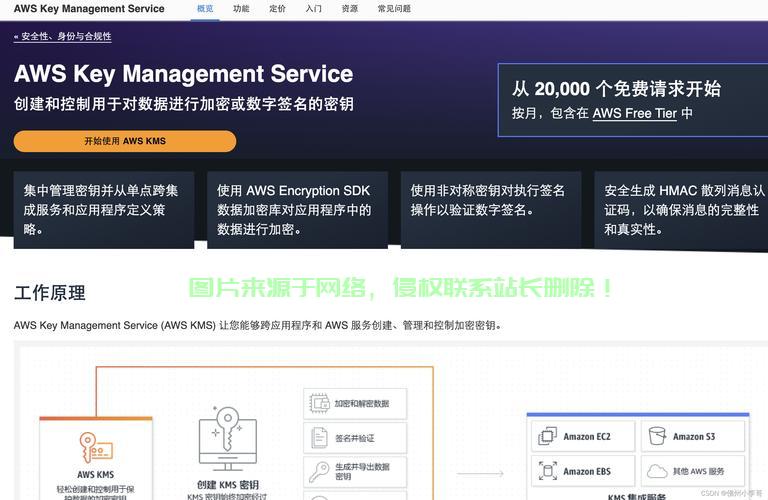This screenshot has height=500, width=768.
Task: Click the 开始使用 AWS KMS button
Action: (x=125, y=141)
